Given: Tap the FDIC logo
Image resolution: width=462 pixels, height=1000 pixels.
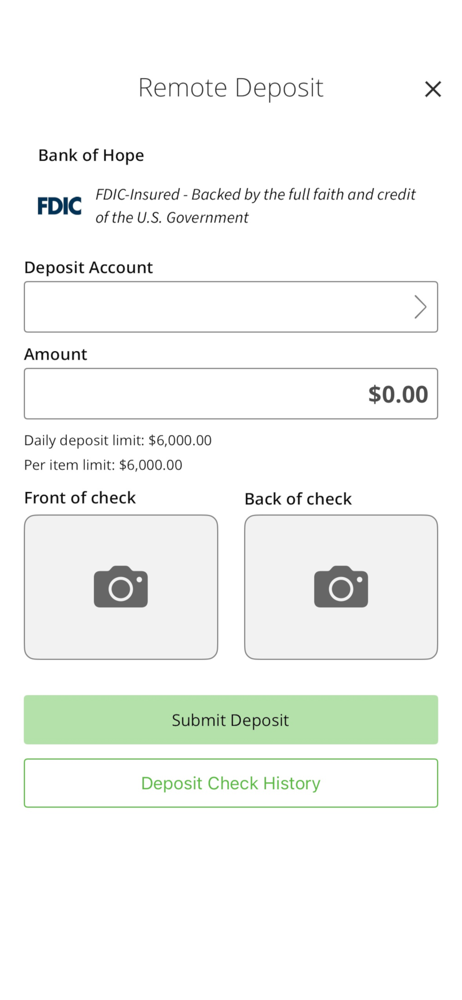Looking at the screenshot, I should point(59,205).
